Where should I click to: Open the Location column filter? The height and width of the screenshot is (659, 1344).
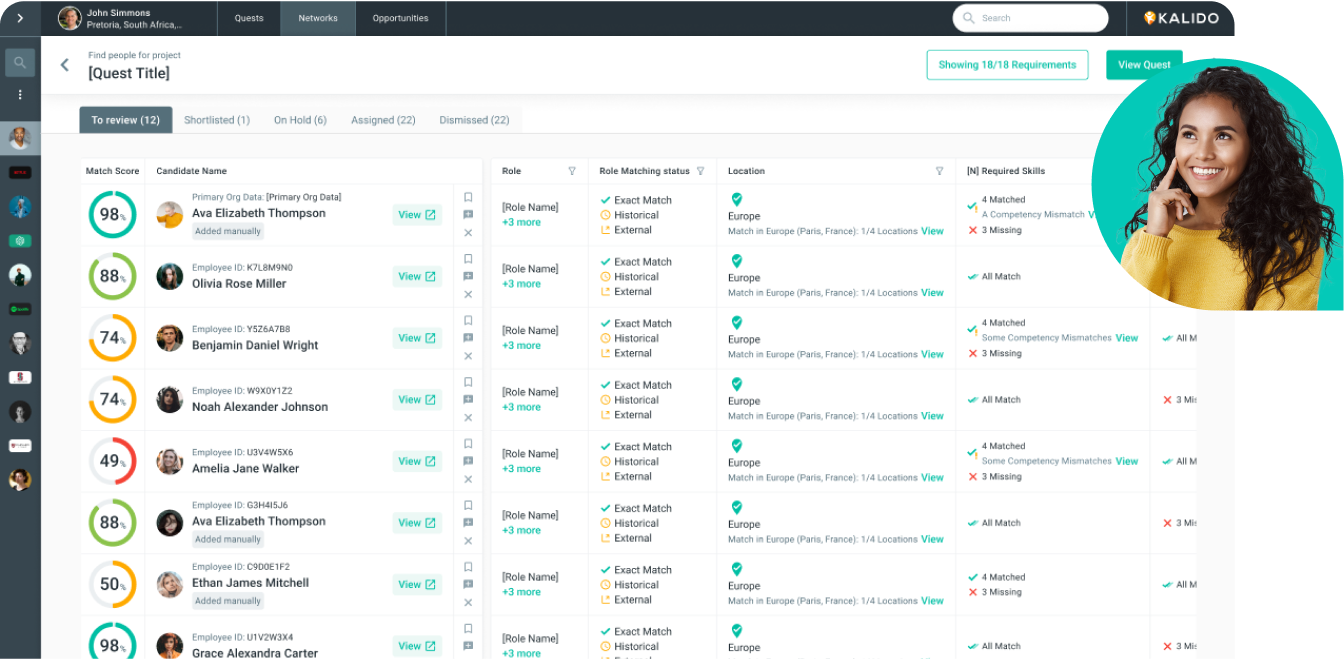pos(939,171)
